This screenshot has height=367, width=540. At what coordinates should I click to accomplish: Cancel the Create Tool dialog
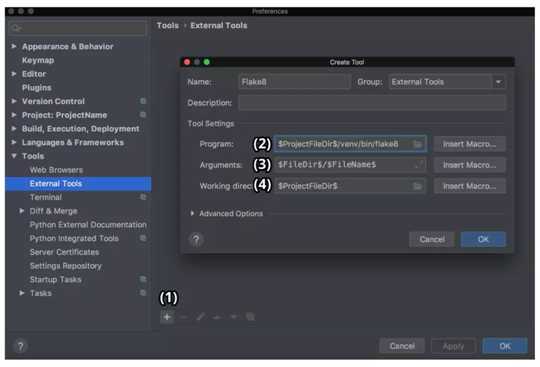(x=432, y=239)
